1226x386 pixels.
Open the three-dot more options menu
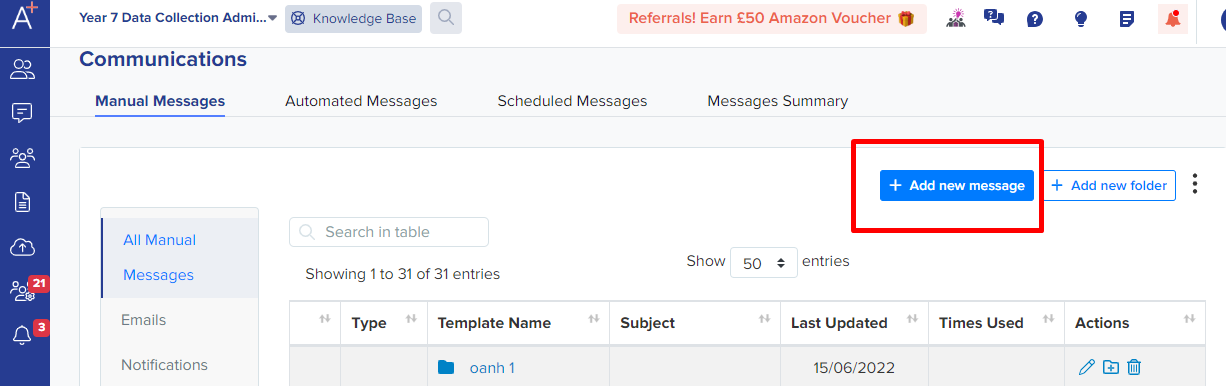pyautogui.click(x=1196, y=185)
